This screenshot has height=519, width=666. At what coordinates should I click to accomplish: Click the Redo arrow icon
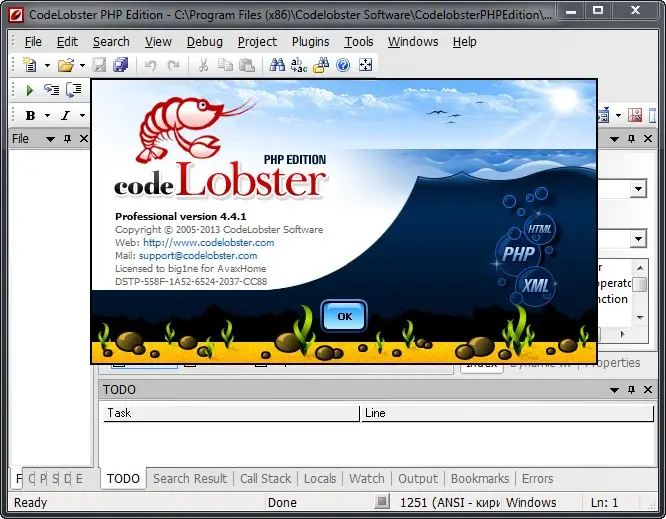click(x=173, y=65)
